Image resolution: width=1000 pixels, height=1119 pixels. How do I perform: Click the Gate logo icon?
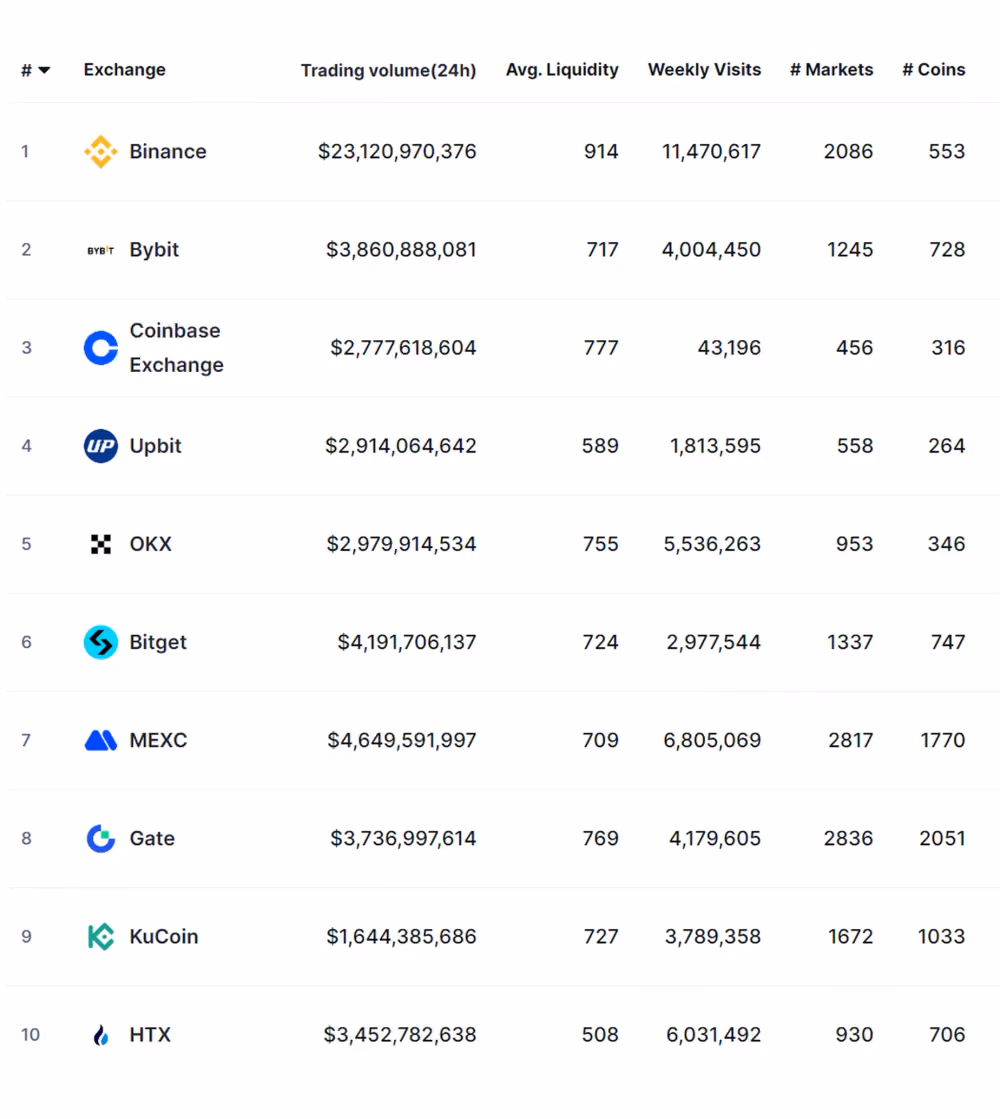coord(101,839)
